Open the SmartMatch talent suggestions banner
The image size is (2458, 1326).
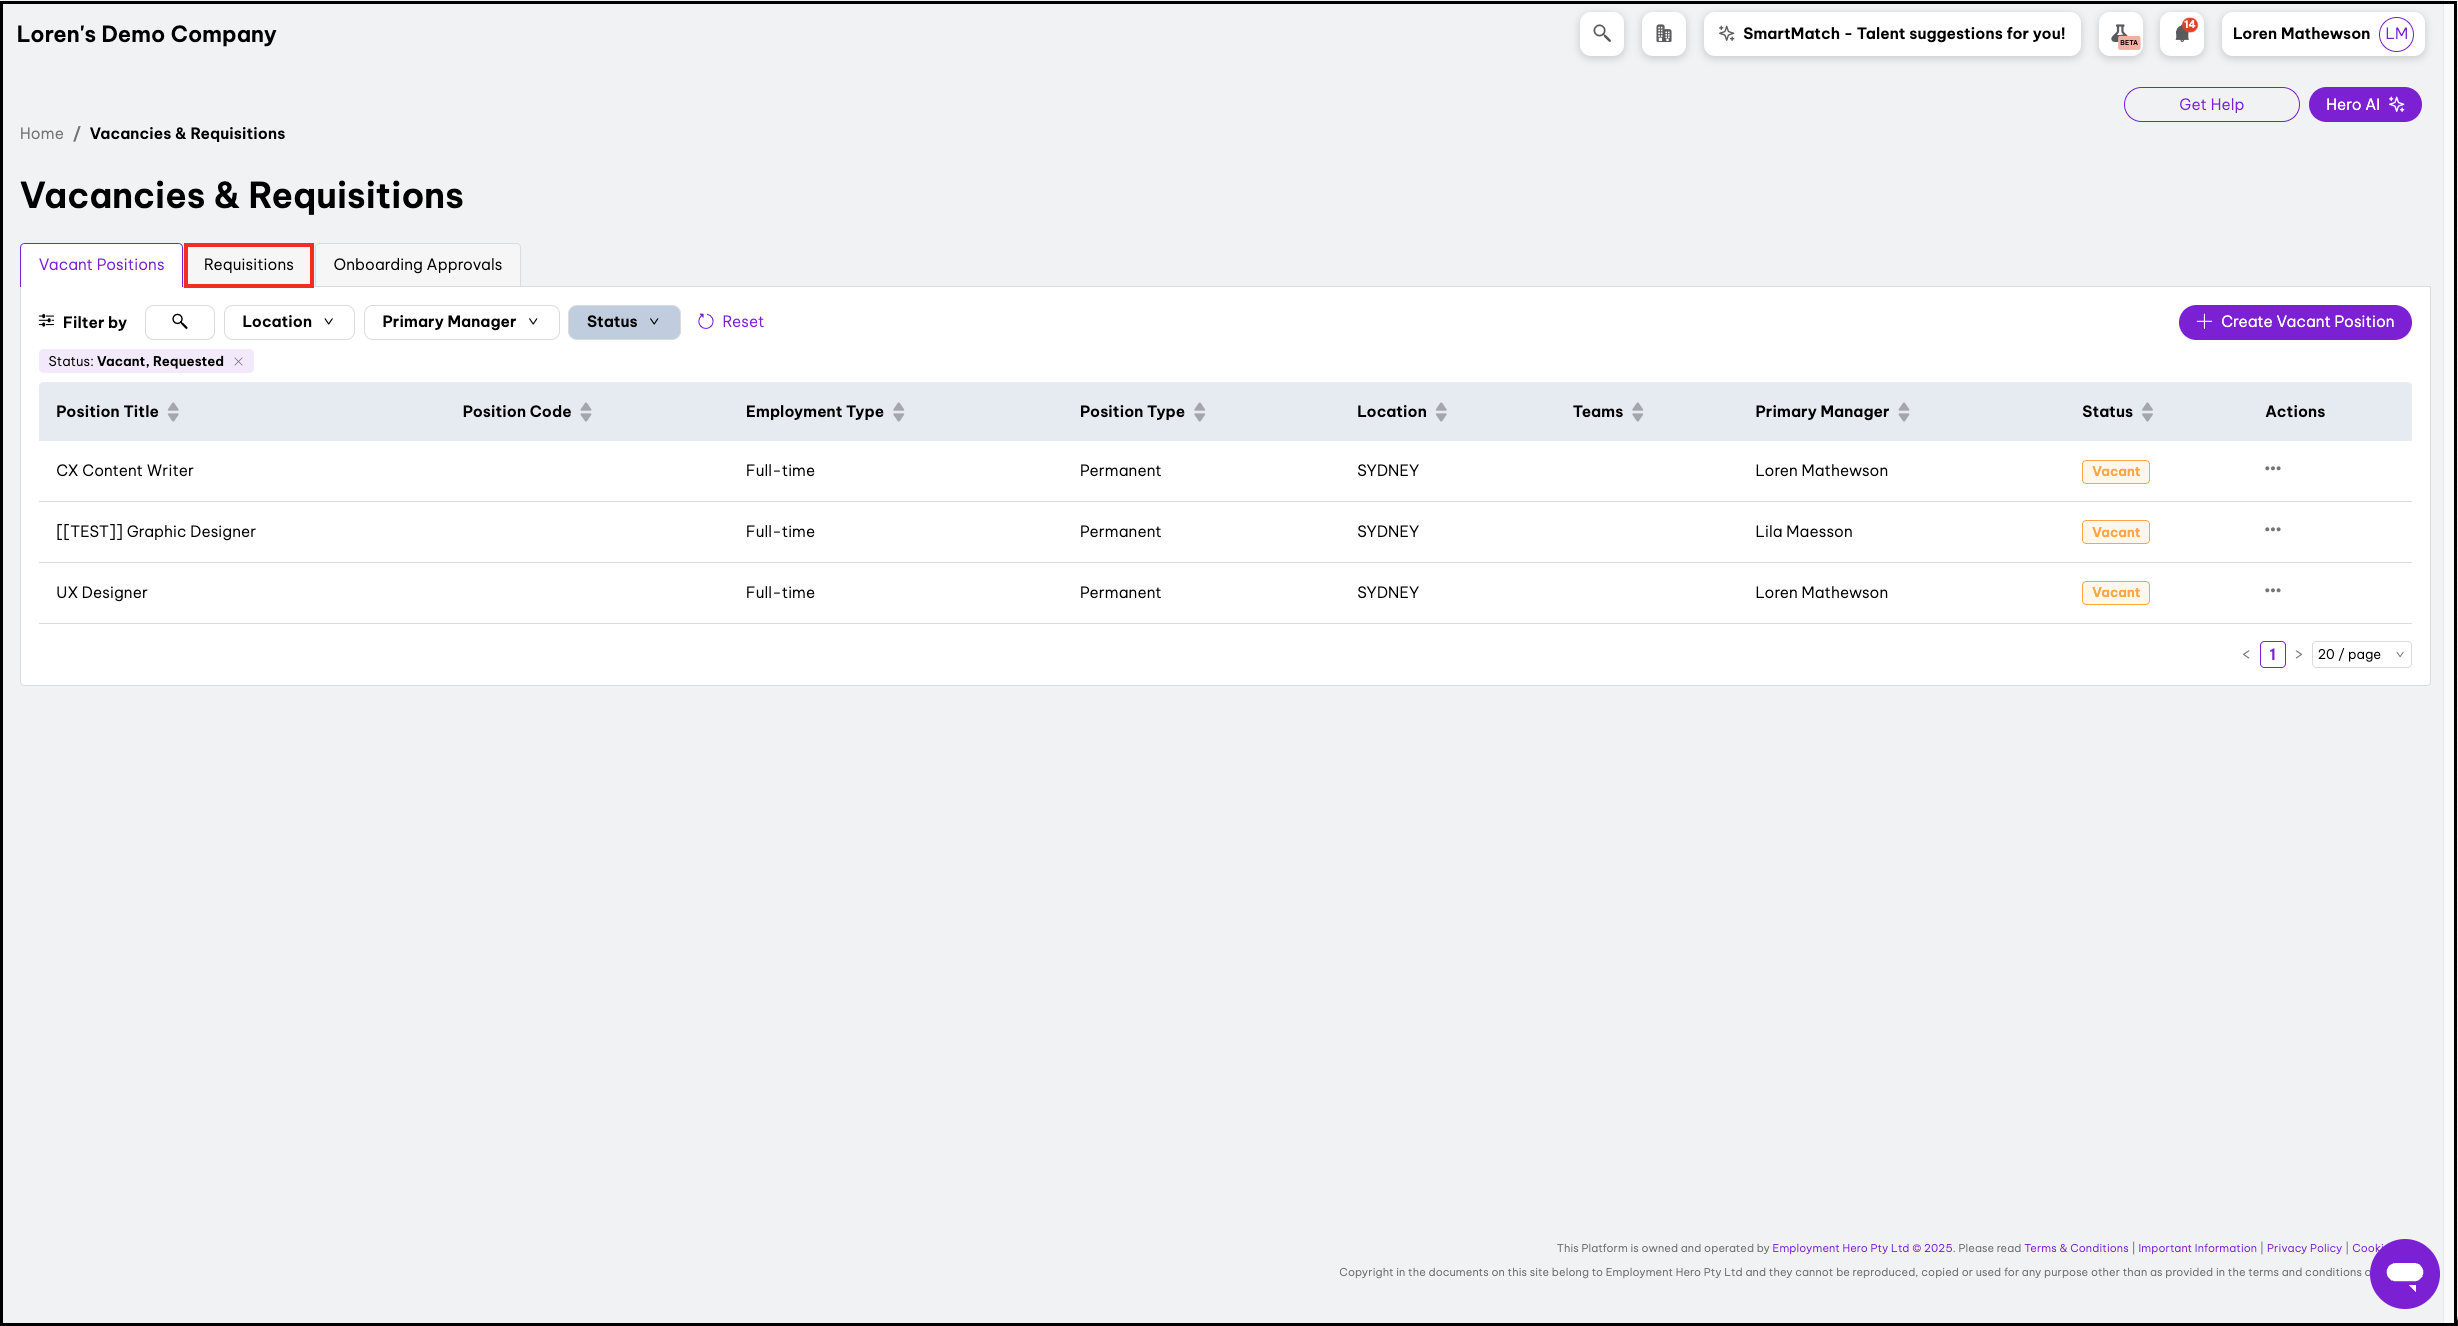click(x=1892, y=33)
